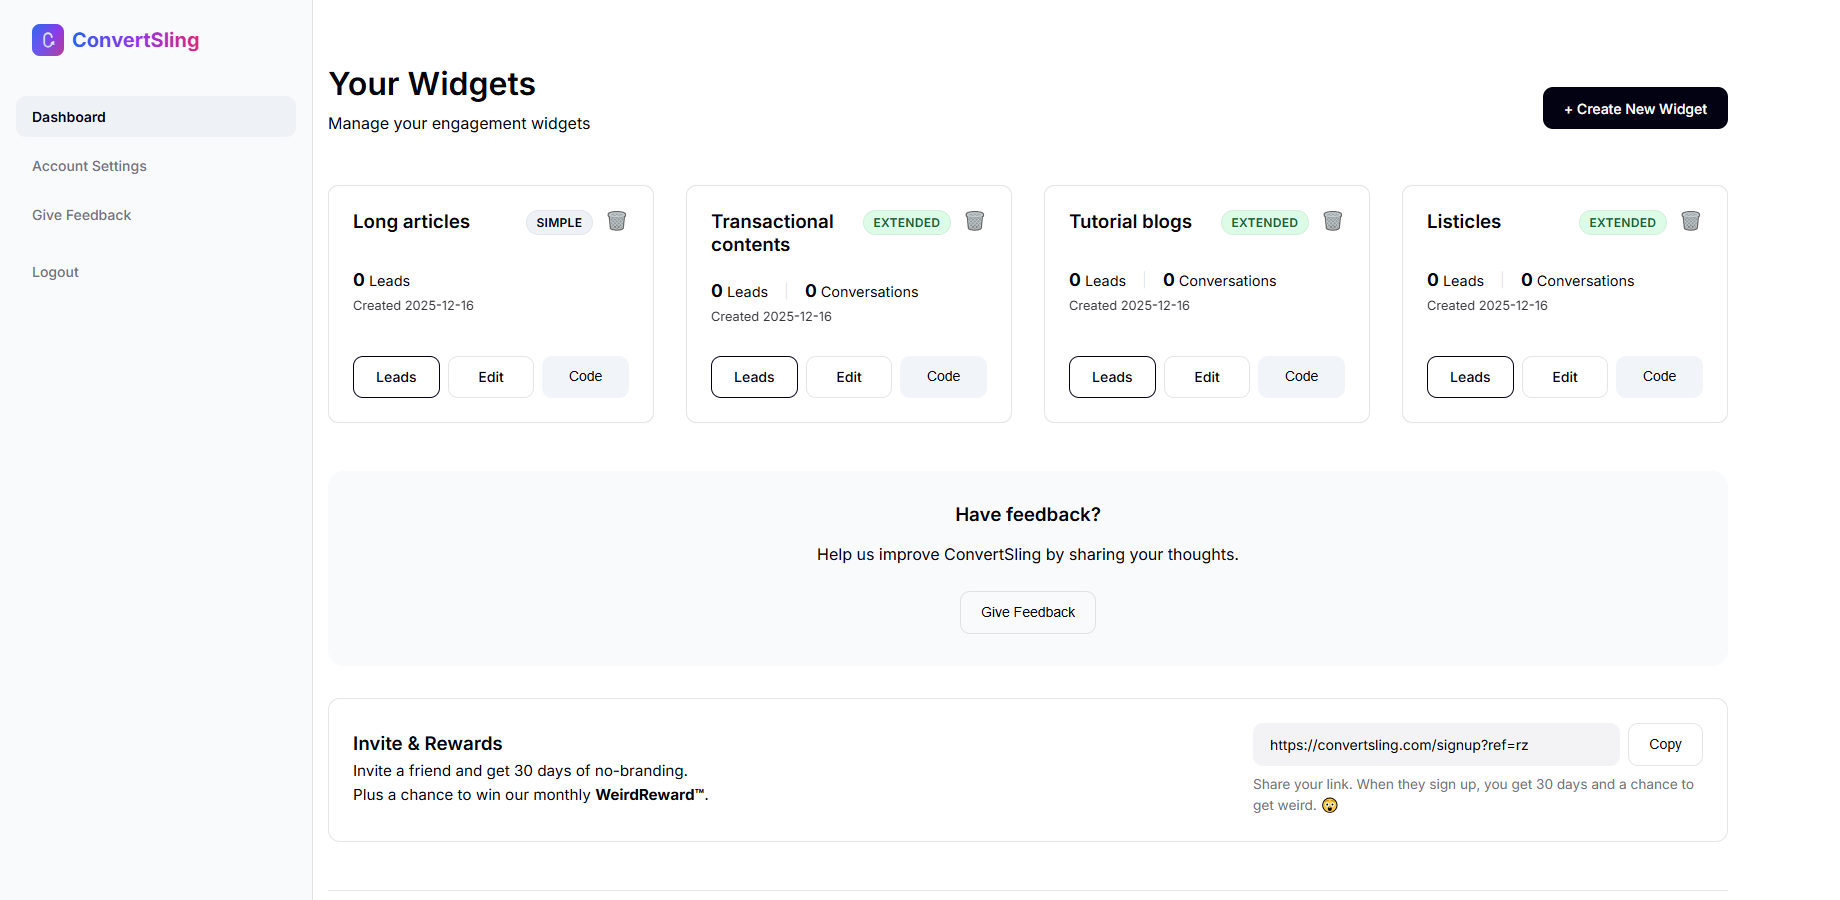Open Account Settings from the sidebar
Viewport: 1840px width, 900px height.
coord(89,166)
